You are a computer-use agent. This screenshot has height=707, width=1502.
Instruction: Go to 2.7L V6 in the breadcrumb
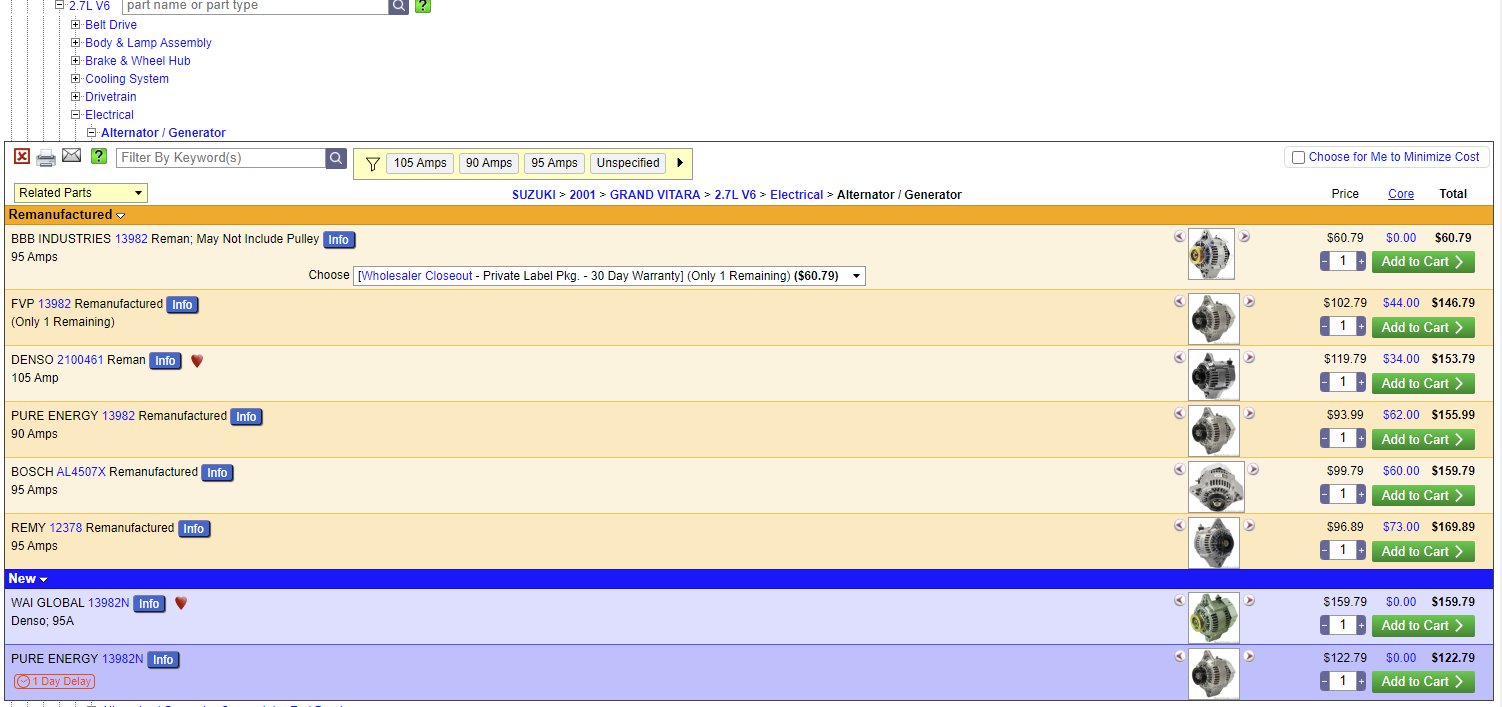tap(736, 195)
